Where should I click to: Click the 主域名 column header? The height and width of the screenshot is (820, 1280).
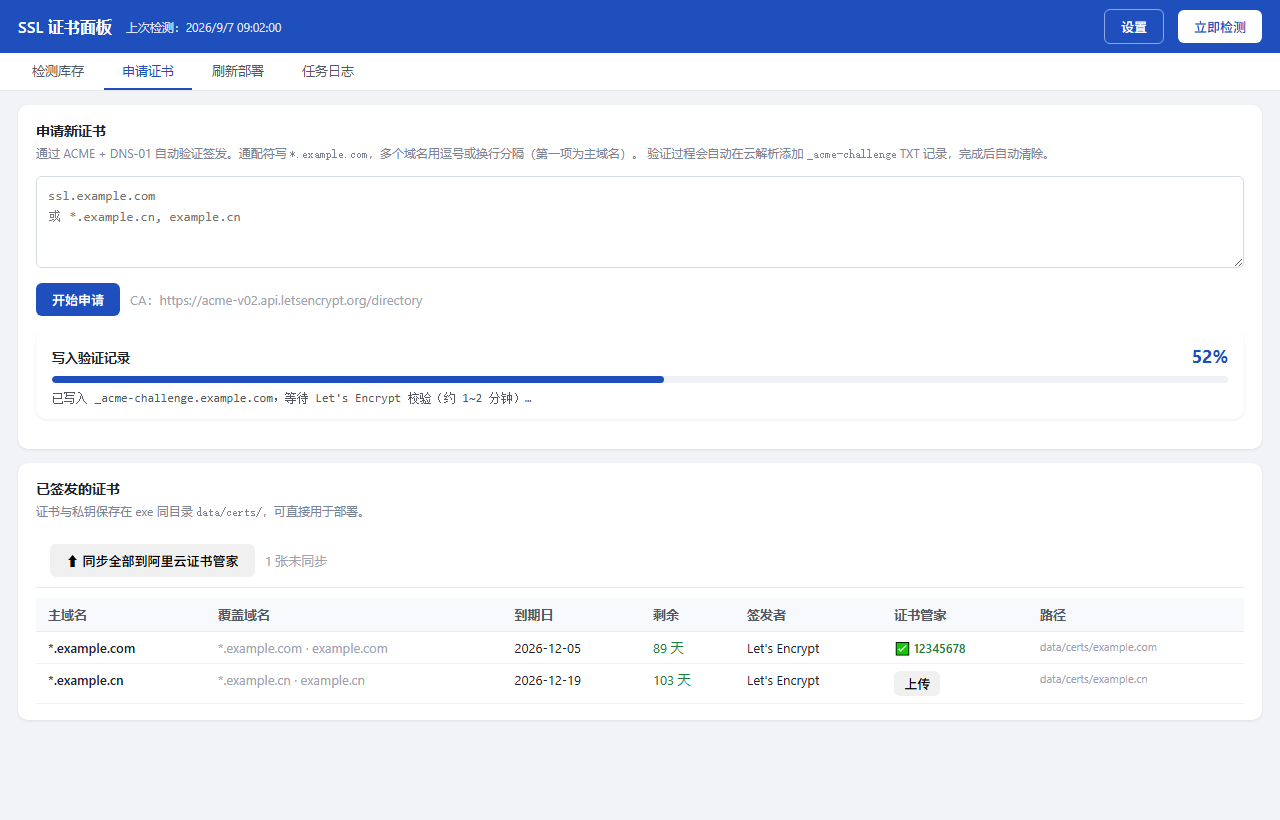(67, 615)
